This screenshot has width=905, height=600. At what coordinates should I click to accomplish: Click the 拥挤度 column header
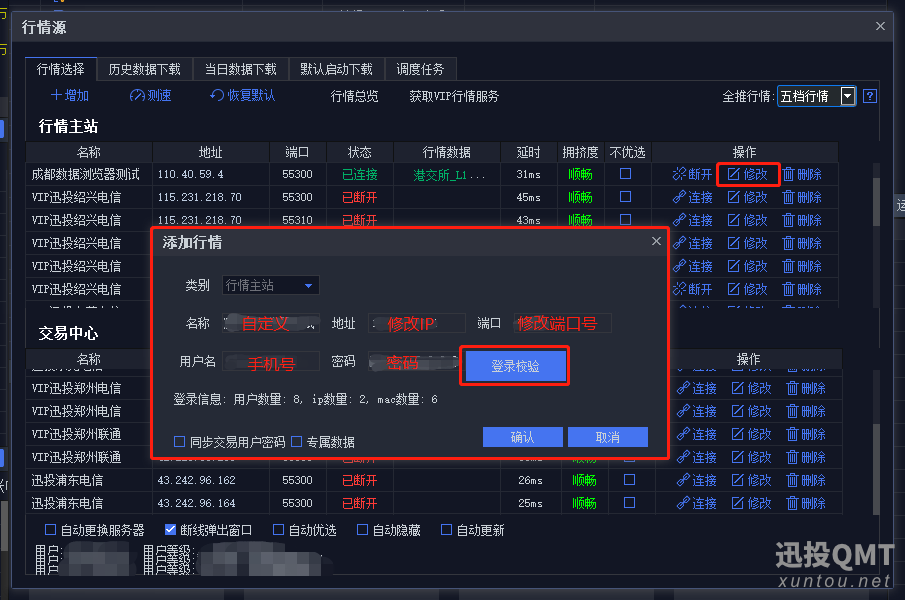(580, 152)
